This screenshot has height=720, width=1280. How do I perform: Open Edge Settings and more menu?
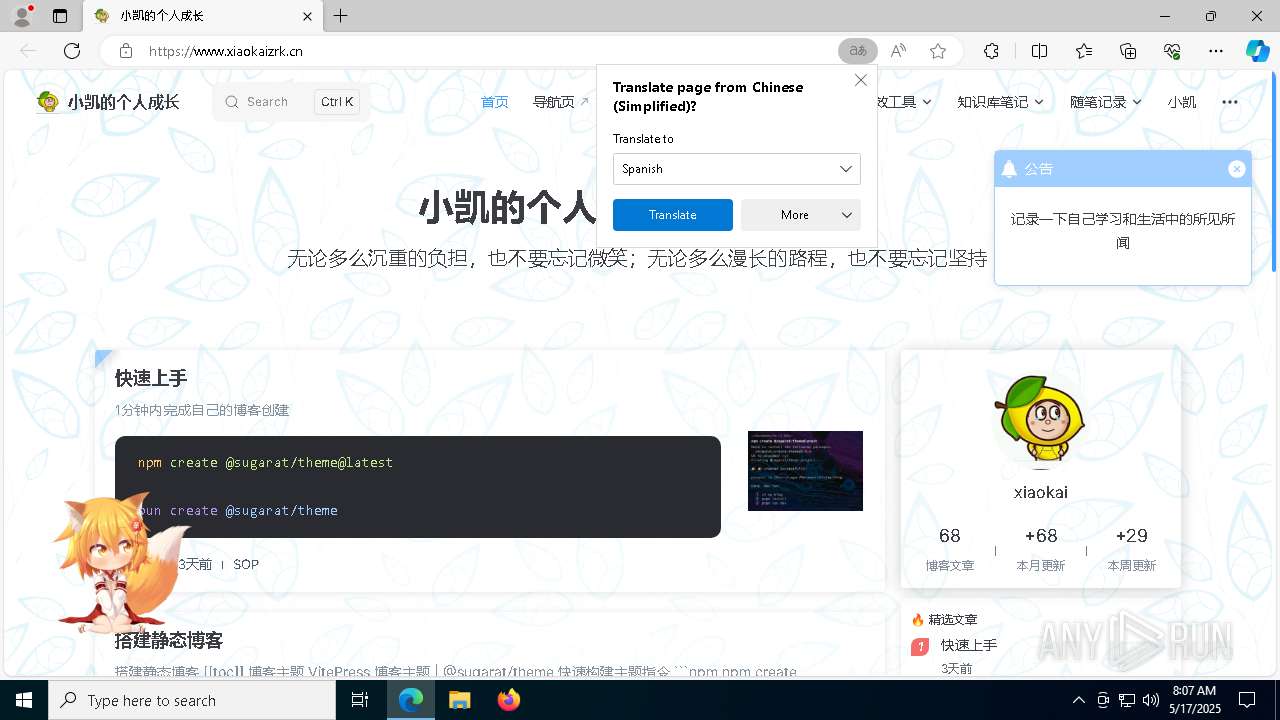[1216, 51]
